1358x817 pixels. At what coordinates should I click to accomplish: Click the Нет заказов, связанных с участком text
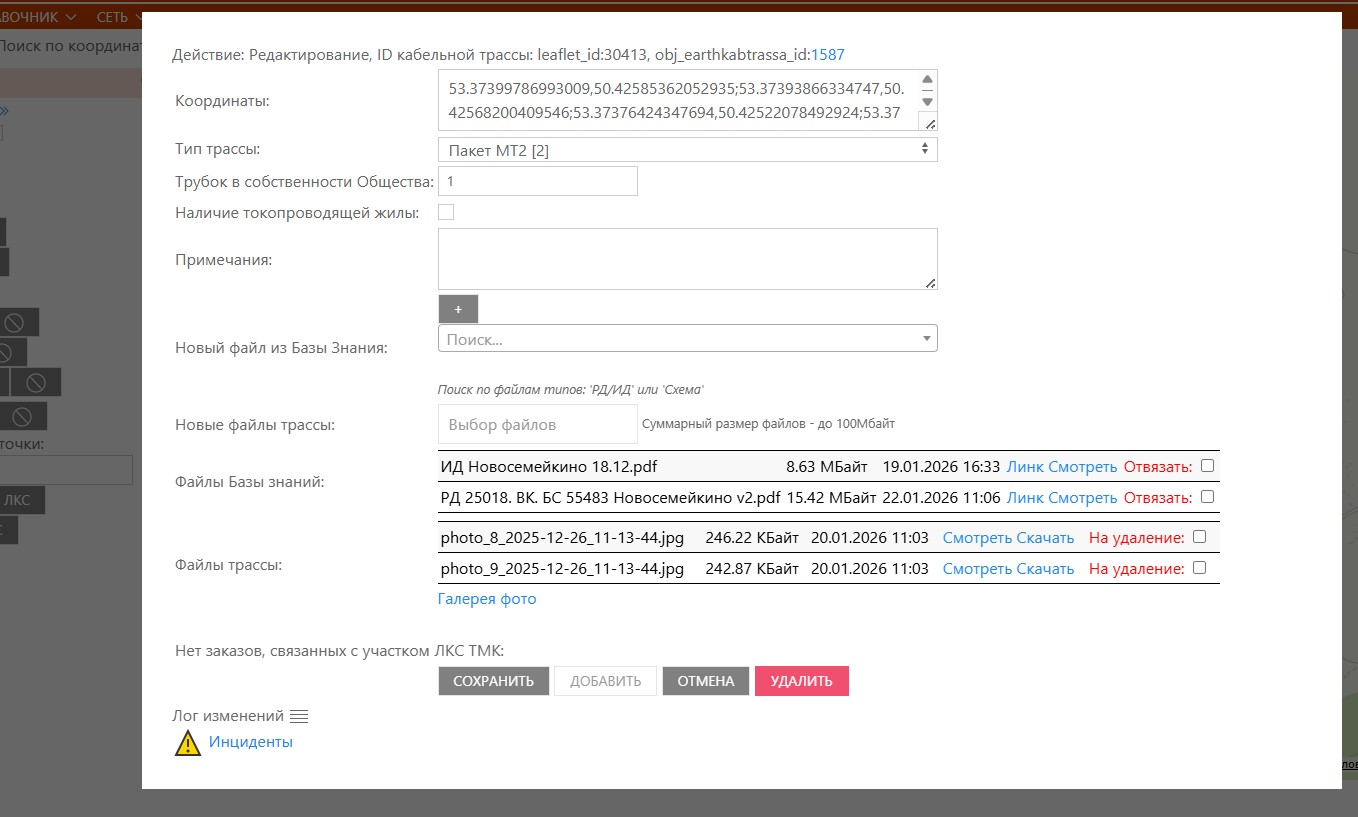339,651
